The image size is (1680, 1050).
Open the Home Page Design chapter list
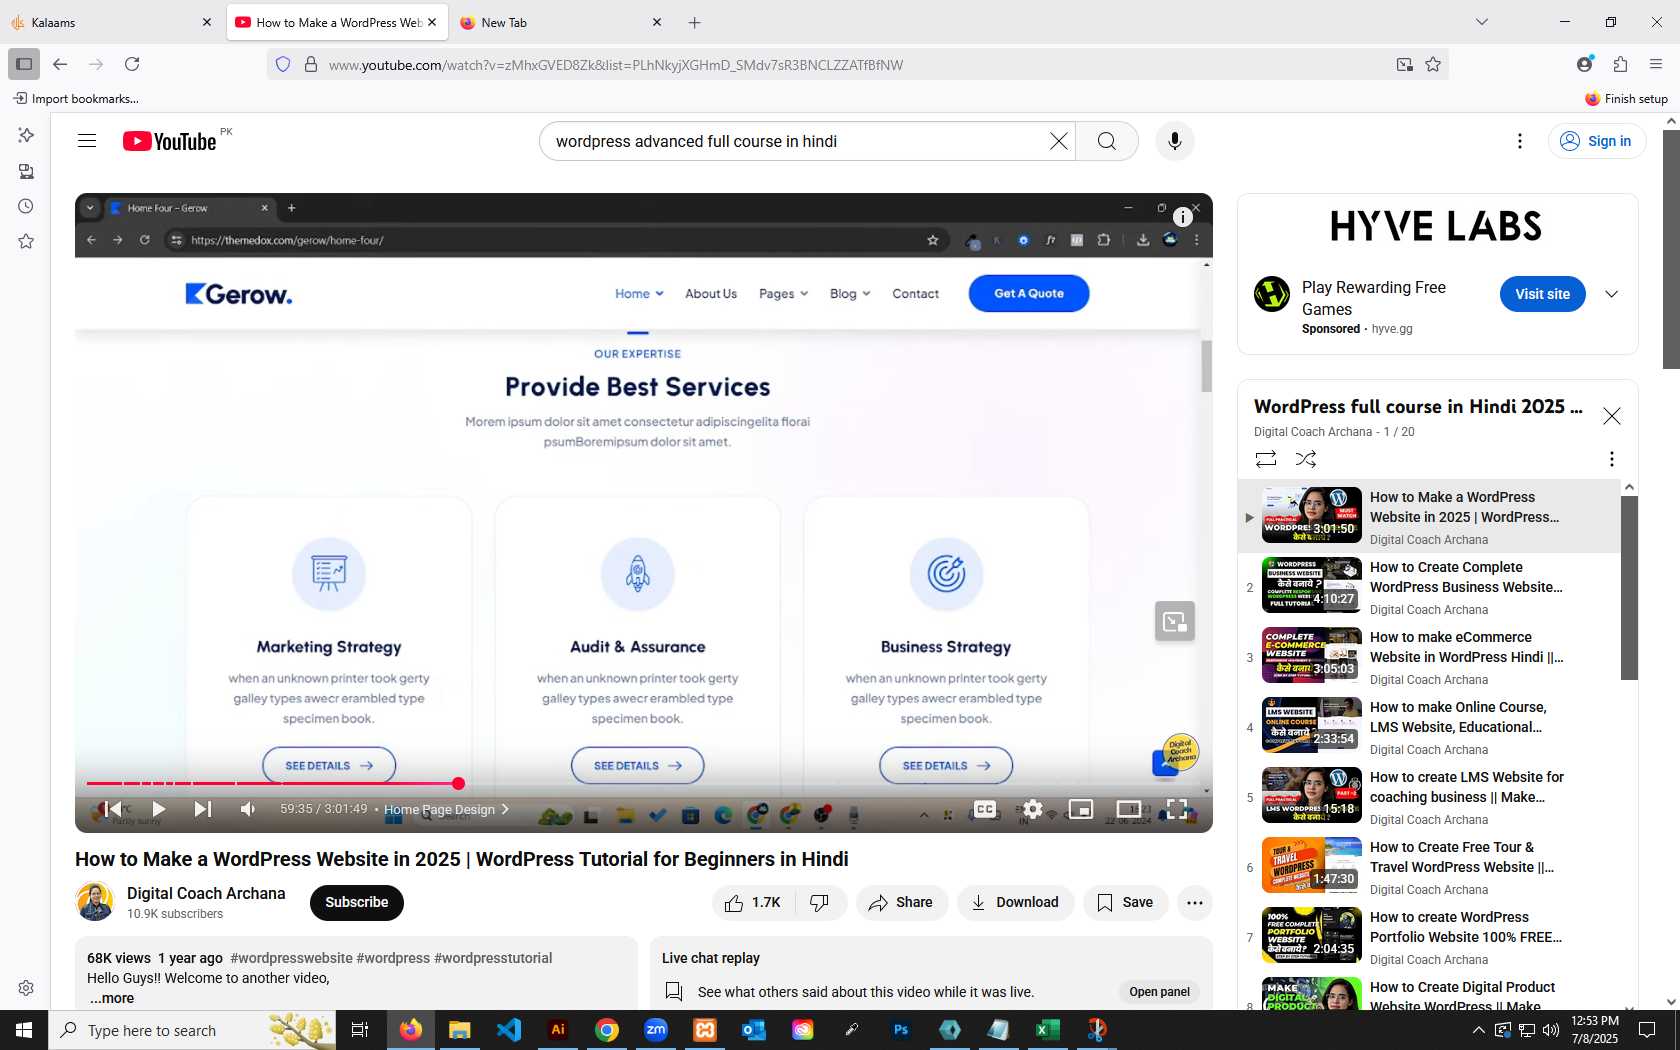click(x=446, y=809)
